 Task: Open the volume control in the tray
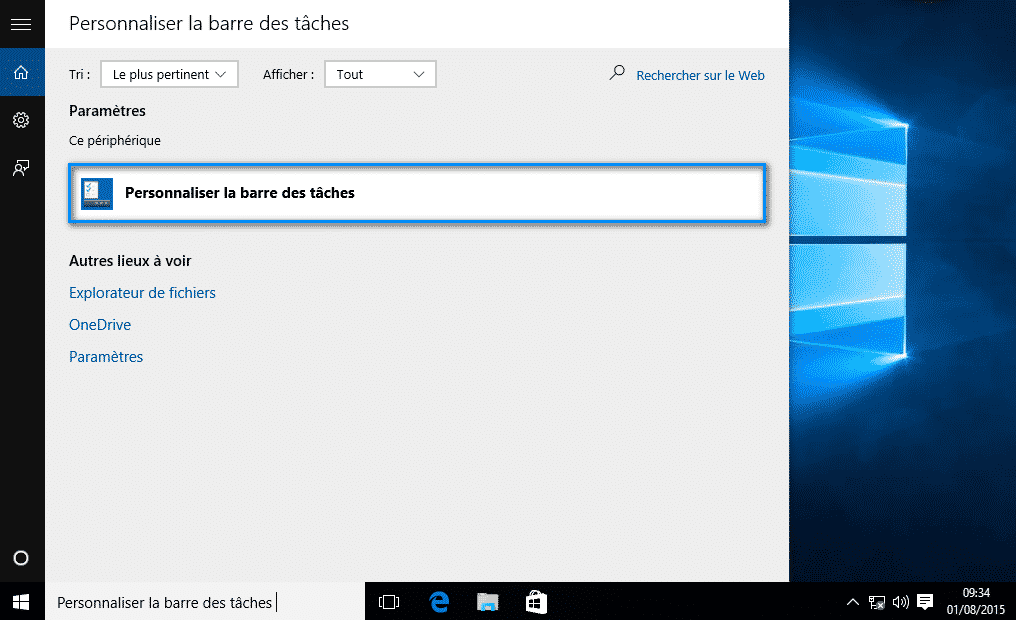[900, 602]
